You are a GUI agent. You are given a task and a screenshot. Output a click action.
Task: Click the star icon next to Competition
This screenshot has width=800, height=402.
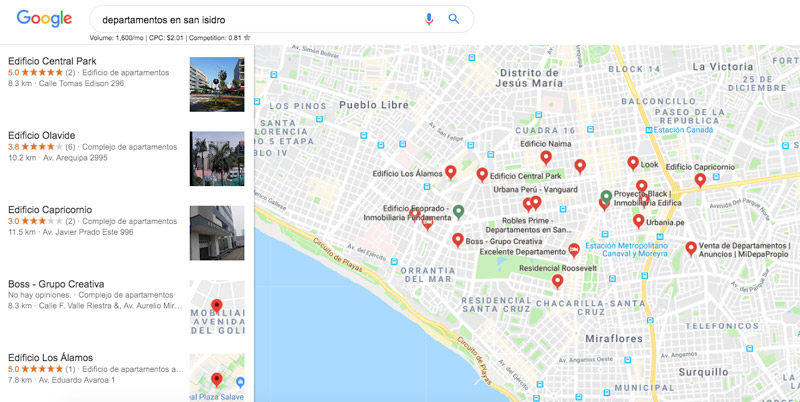pos(247,37)
